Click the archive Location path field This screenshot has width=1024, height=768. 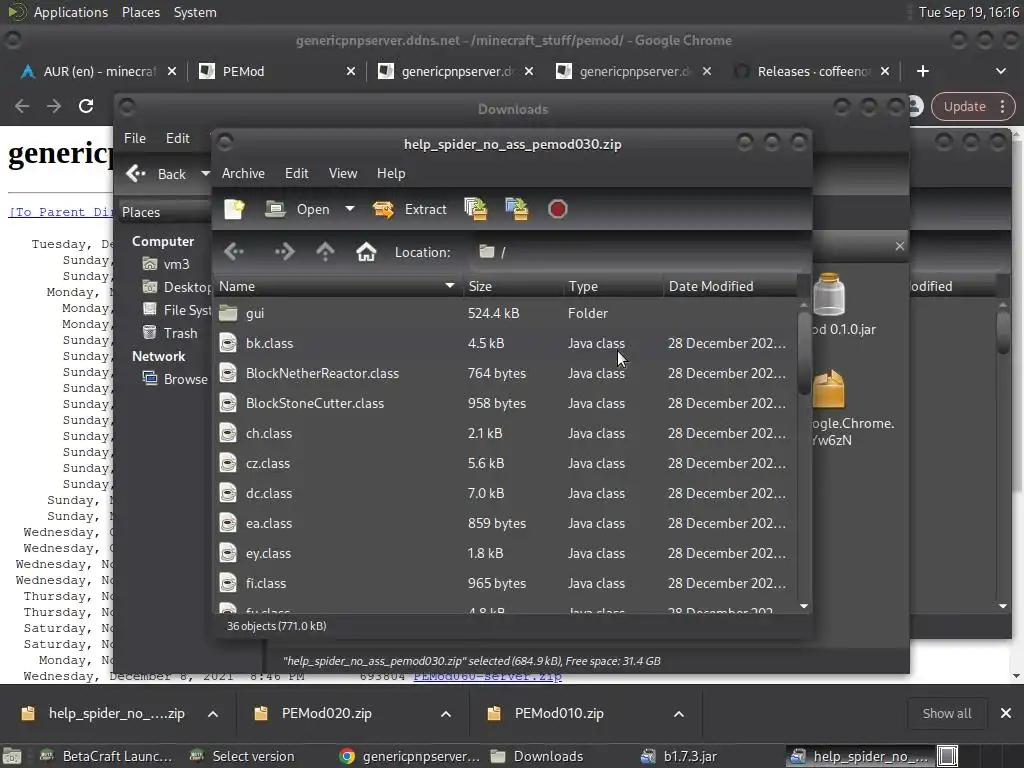click(637, 252)
